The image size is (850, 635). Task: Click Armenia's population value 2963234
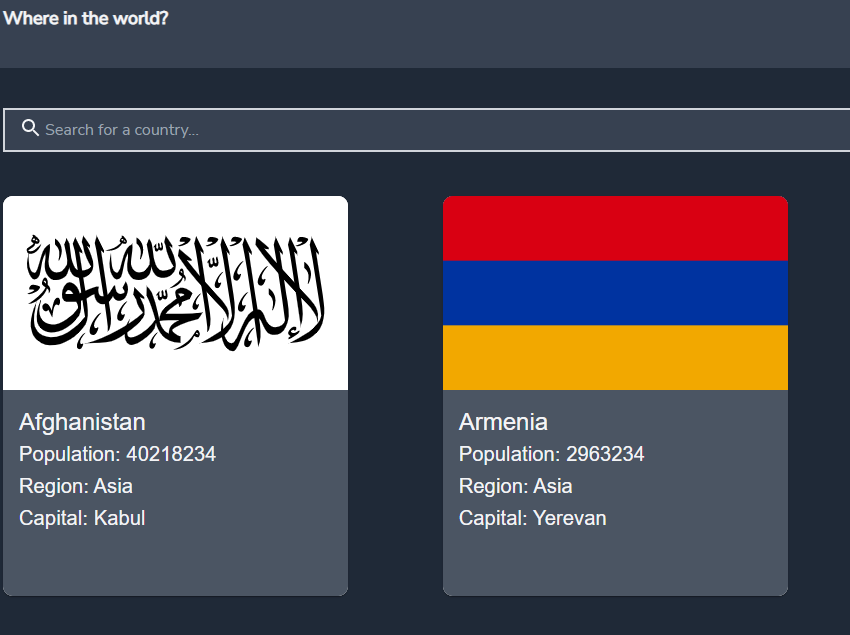(x=605, y=454)
